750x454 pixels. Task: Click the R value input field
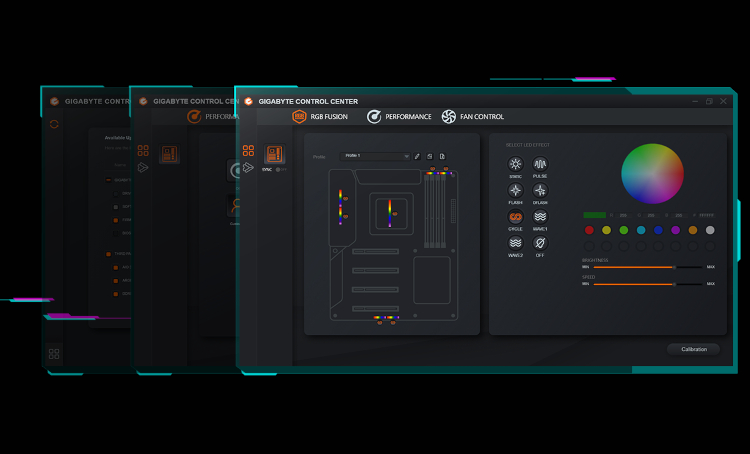[x=623, y=215]
